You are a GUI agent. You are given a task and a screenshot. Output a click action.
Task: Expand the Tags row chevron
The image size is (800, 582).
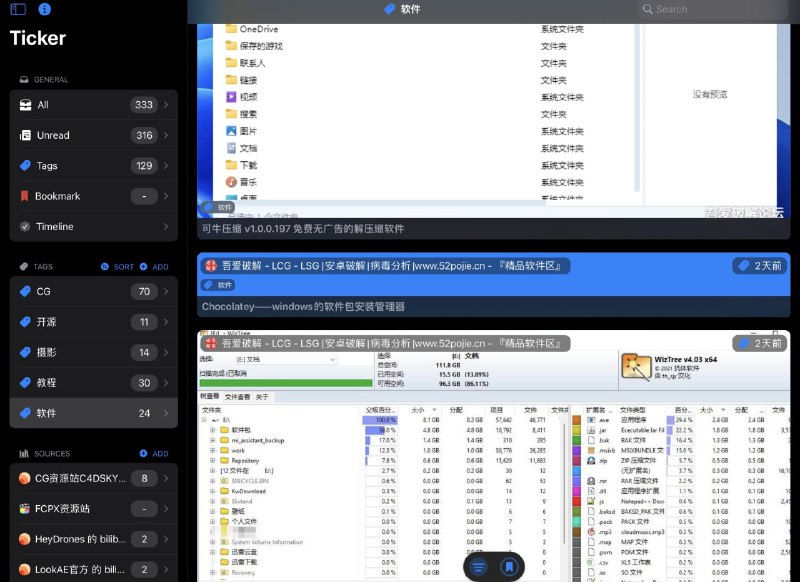(166, 166)
